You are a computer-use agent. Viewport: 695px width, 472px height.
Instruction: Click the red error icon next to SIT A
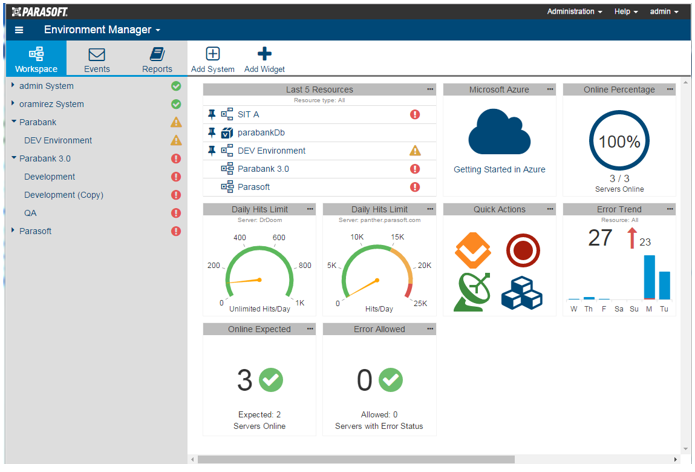click(415, 114)
